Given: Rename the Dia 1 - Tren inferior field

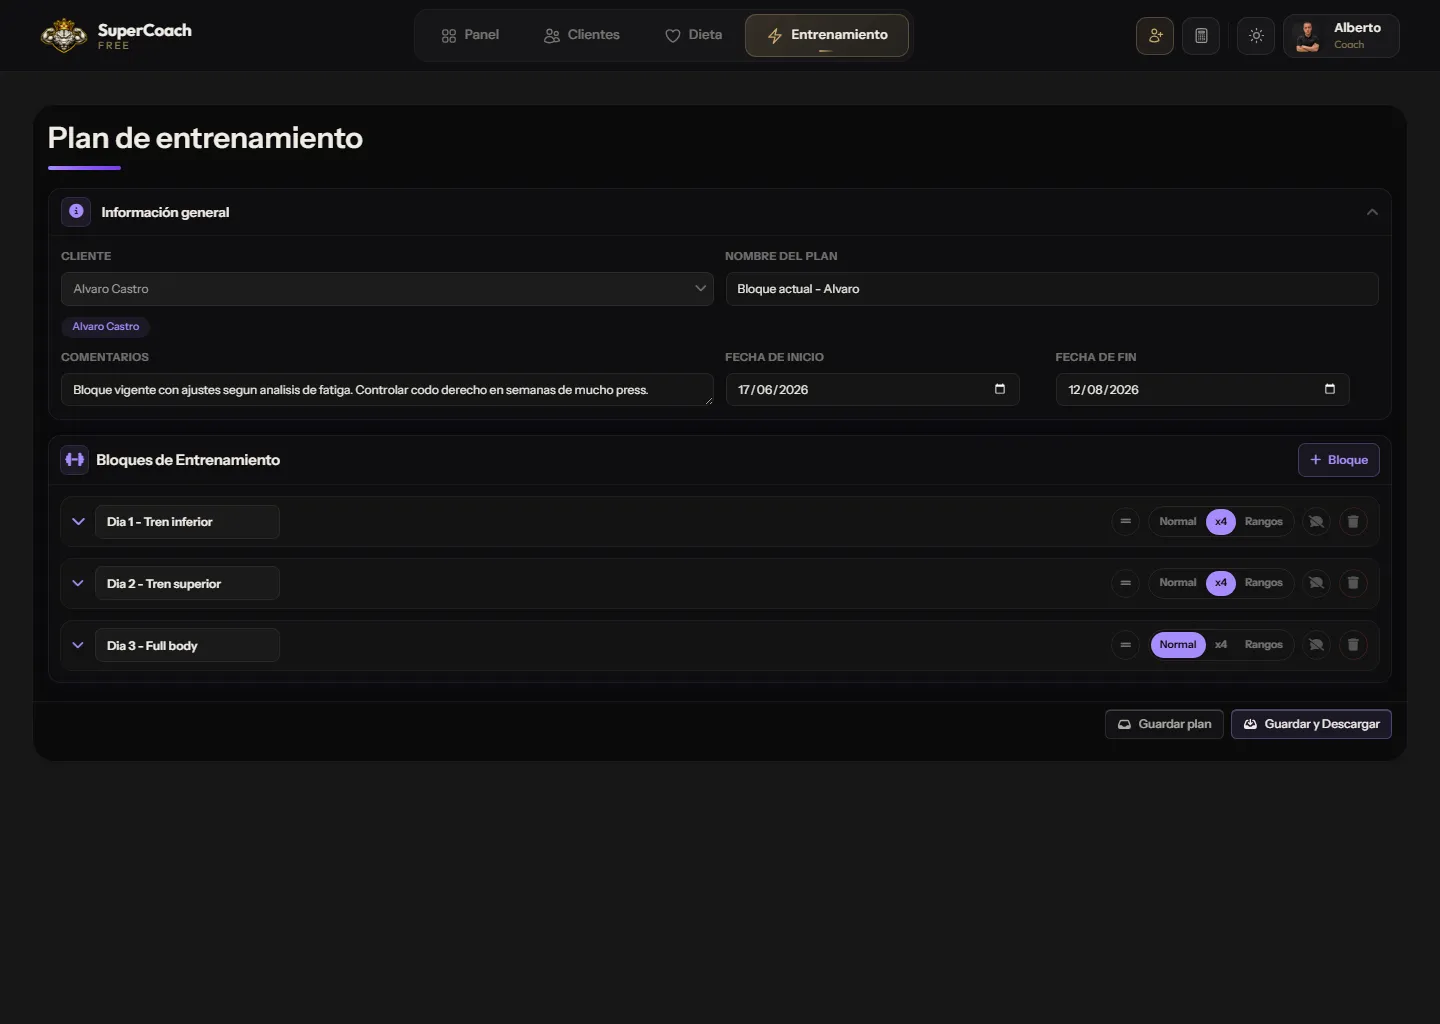Looking at the screenshot, I should coord(187,522).
